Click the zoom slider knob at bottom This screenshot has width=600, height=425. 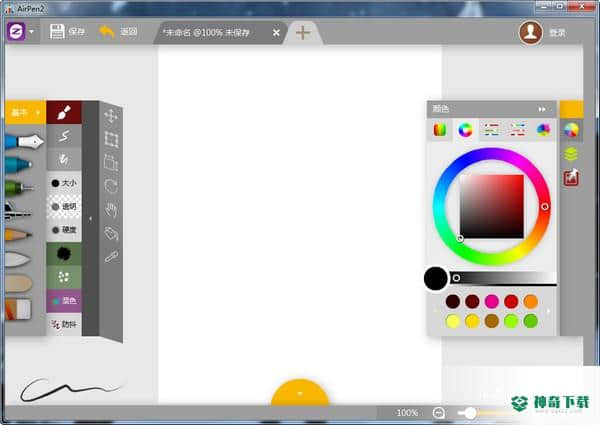(x=470, y=413)
